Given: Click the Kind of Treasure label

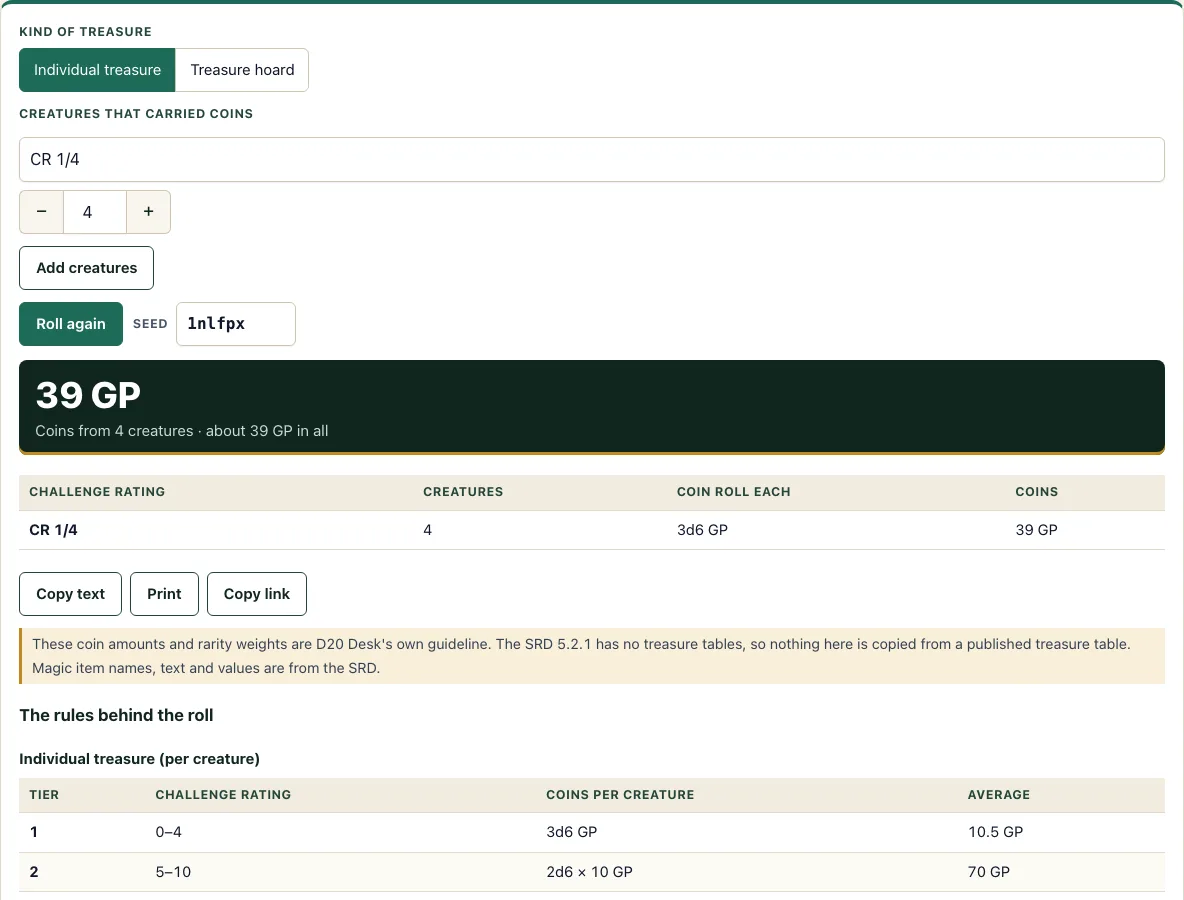Looking at the screenshot, I should (x=85, y=32).
